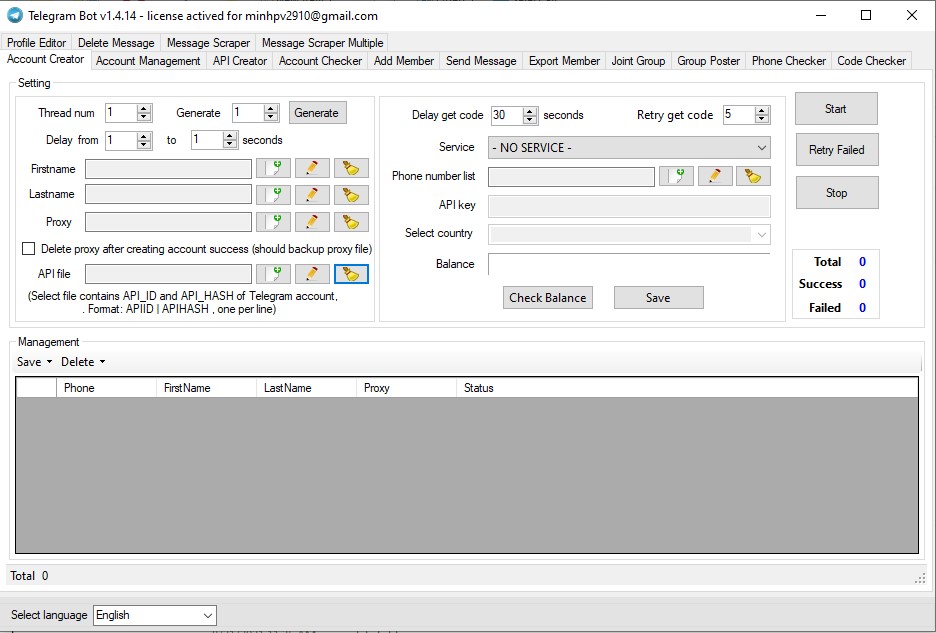Image resolution: width=936 pixels, height=633 pixels.
Task: Click the API key input field
Action: [629, 206]
